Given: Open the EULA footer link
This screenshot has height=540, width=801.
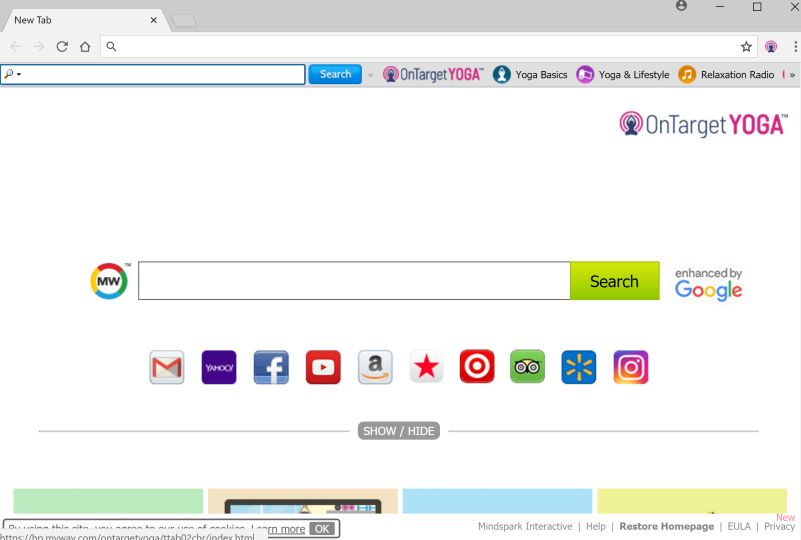Looking at the screenshot, I should (739, 526).
